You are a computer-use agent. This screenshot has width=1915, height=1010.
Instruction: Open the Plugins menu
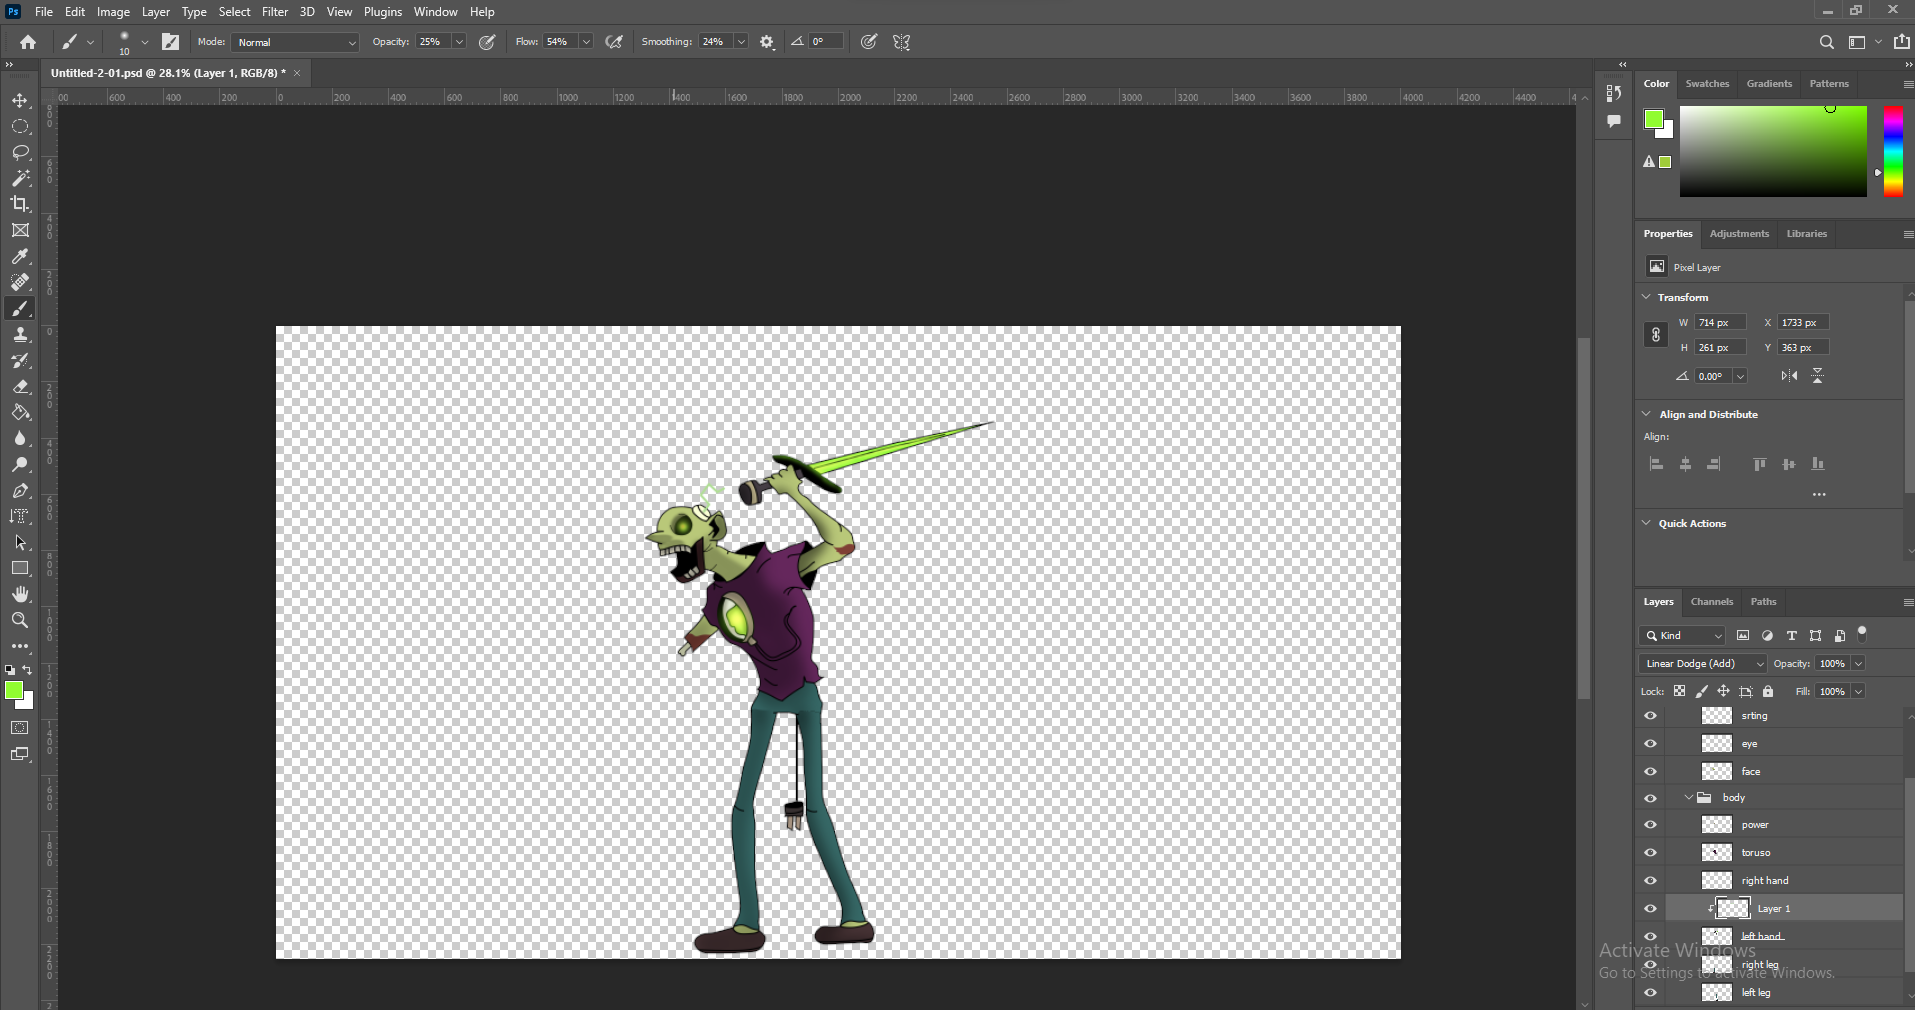click(x=383, y=12)
